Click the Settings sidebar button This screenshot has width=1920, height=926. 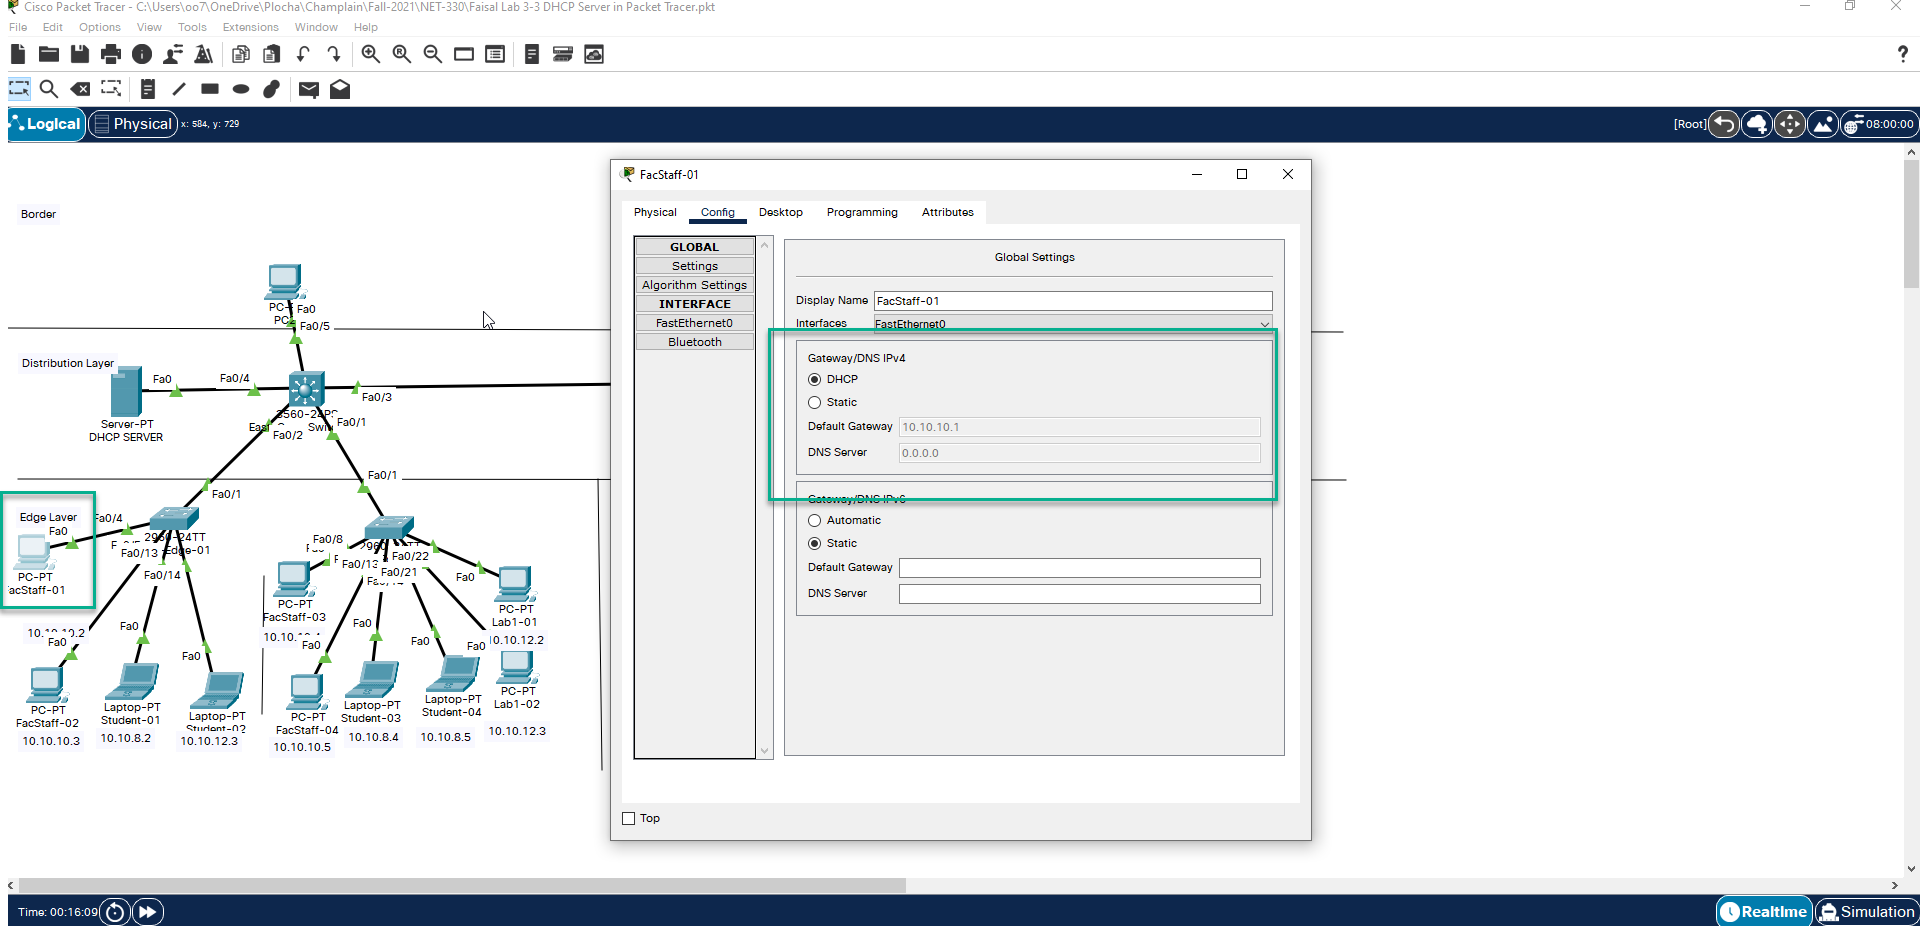click(x=695, y=266)
